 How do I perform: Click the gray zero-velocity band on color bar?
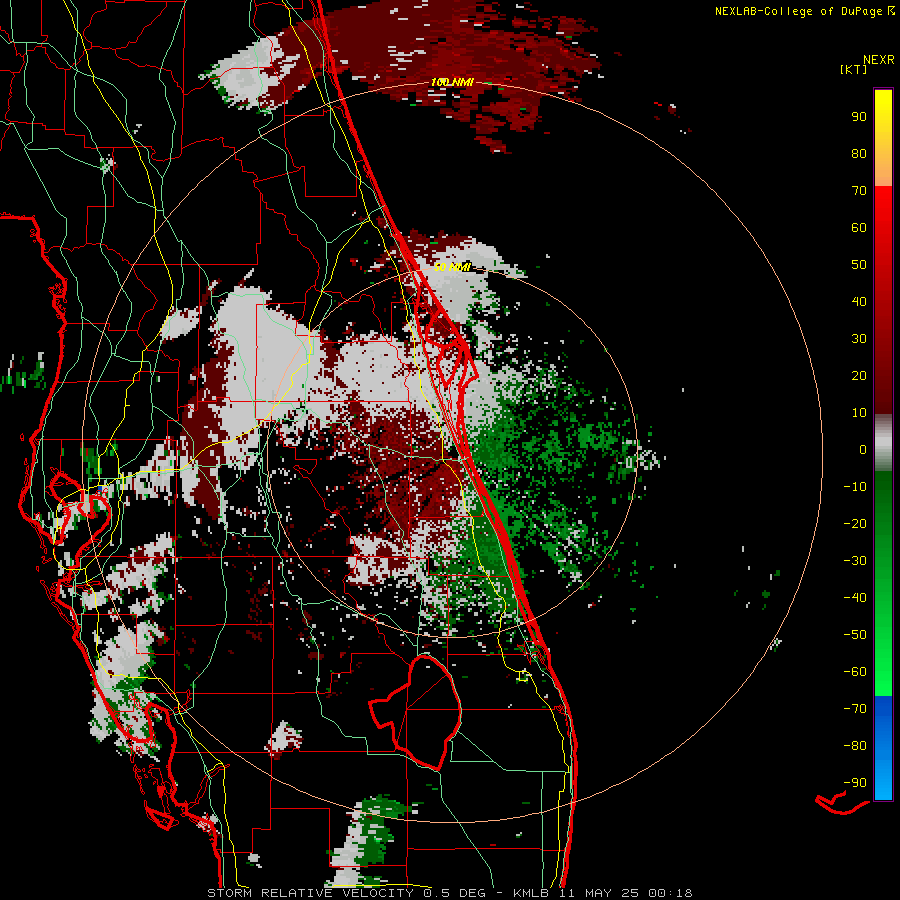coord(883,443)
